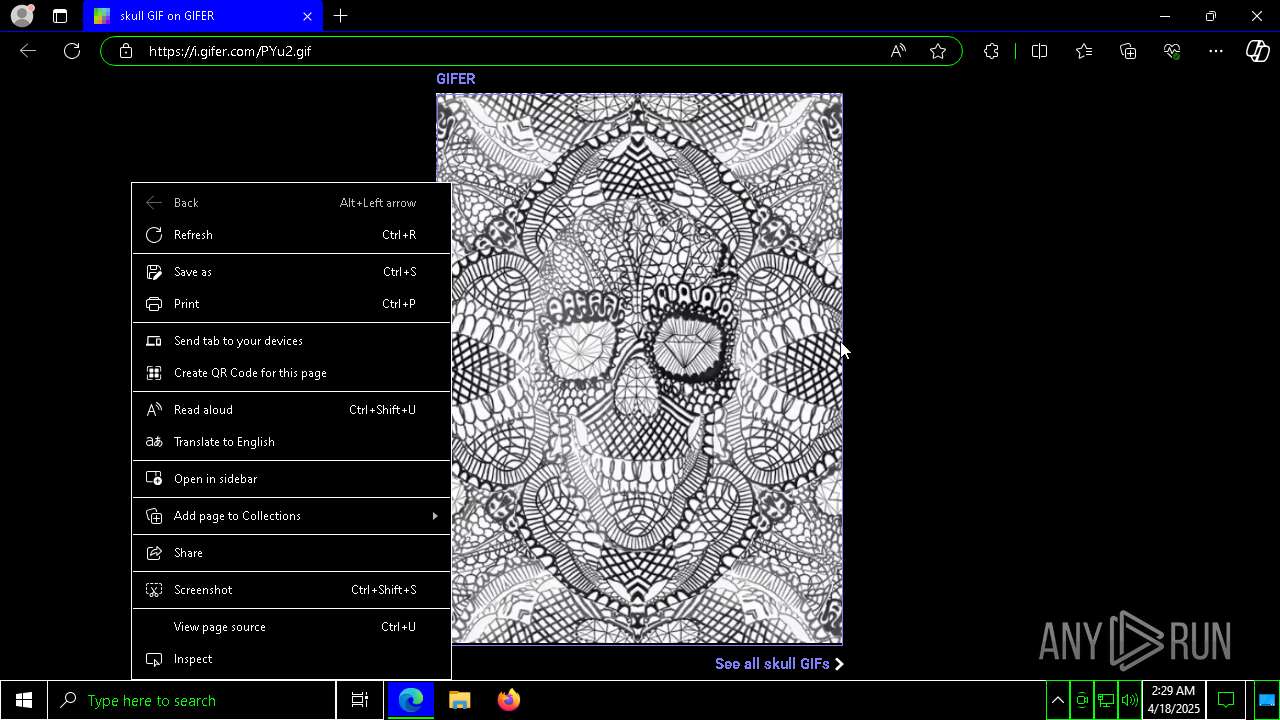Add this page to favorites star
This screenshot has width=1280, height=720.
938,51
